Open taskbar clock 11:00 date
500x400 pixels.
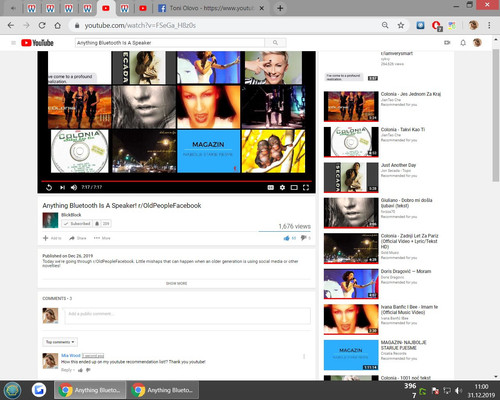coord(481,391)
